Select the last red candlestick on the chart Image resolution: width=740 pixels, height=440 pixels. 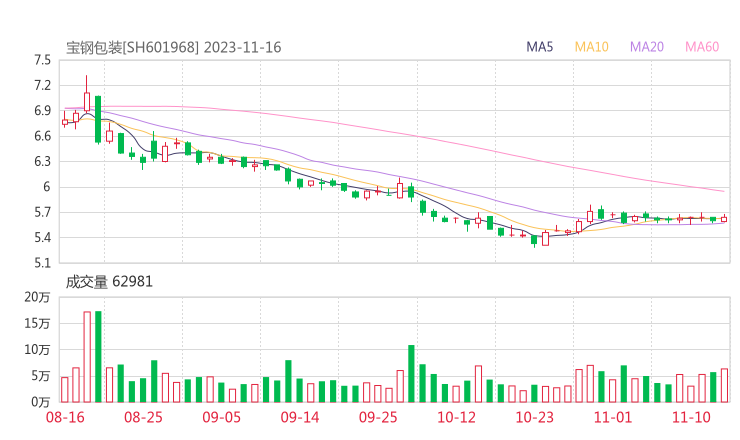pyautogui.click(x=724, y=219)
